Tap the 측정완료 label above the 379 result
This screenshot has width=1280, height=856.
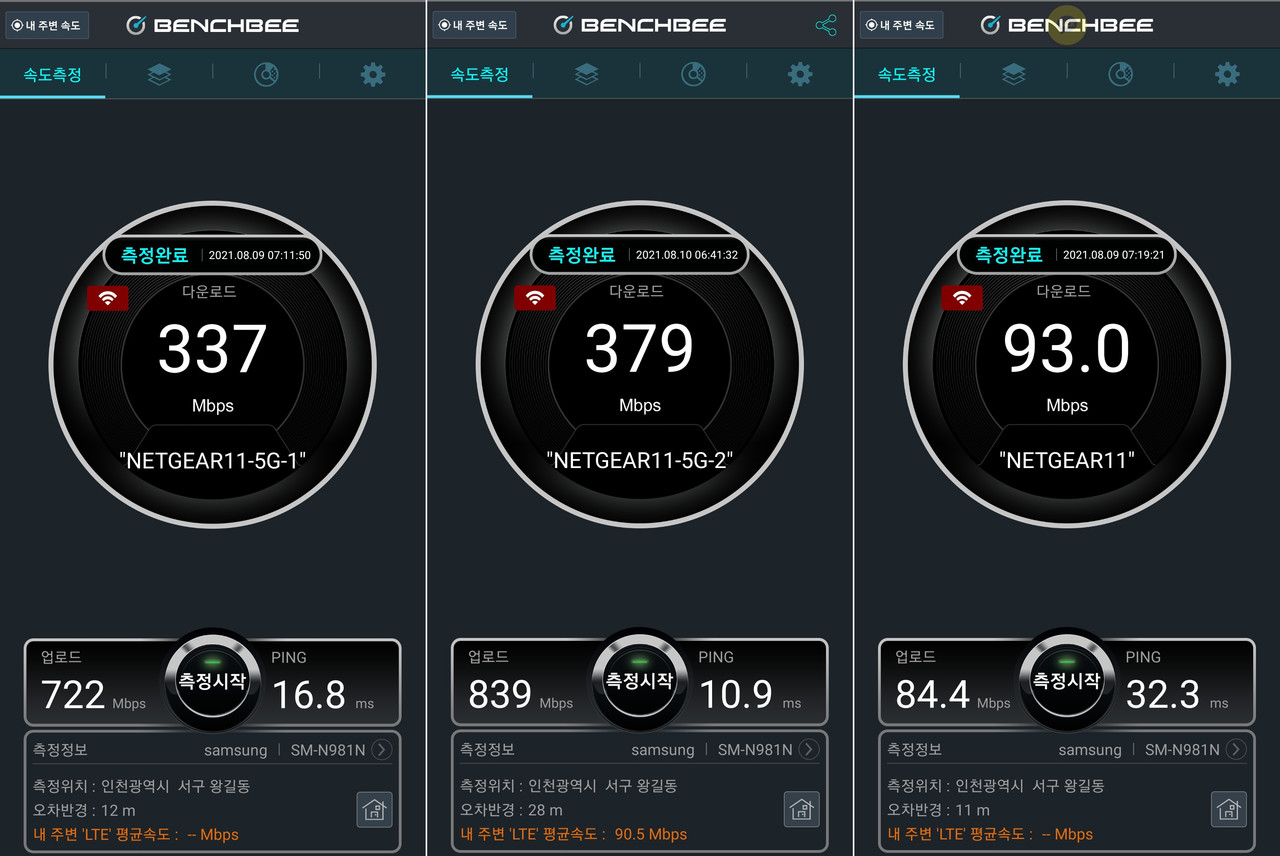pyautogui.click(x=581, y=255)
